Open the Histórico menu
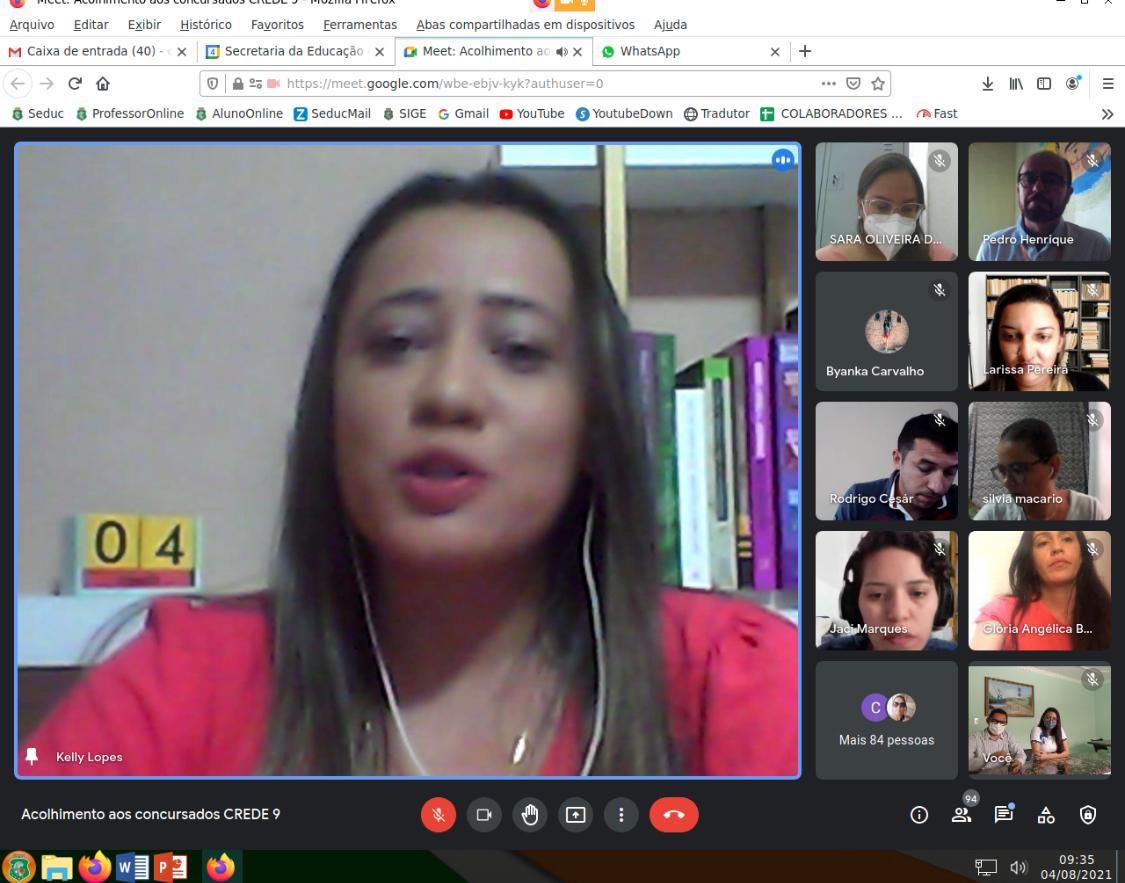The height and width of the screenshot is (883, 1125). coord(206,25)
